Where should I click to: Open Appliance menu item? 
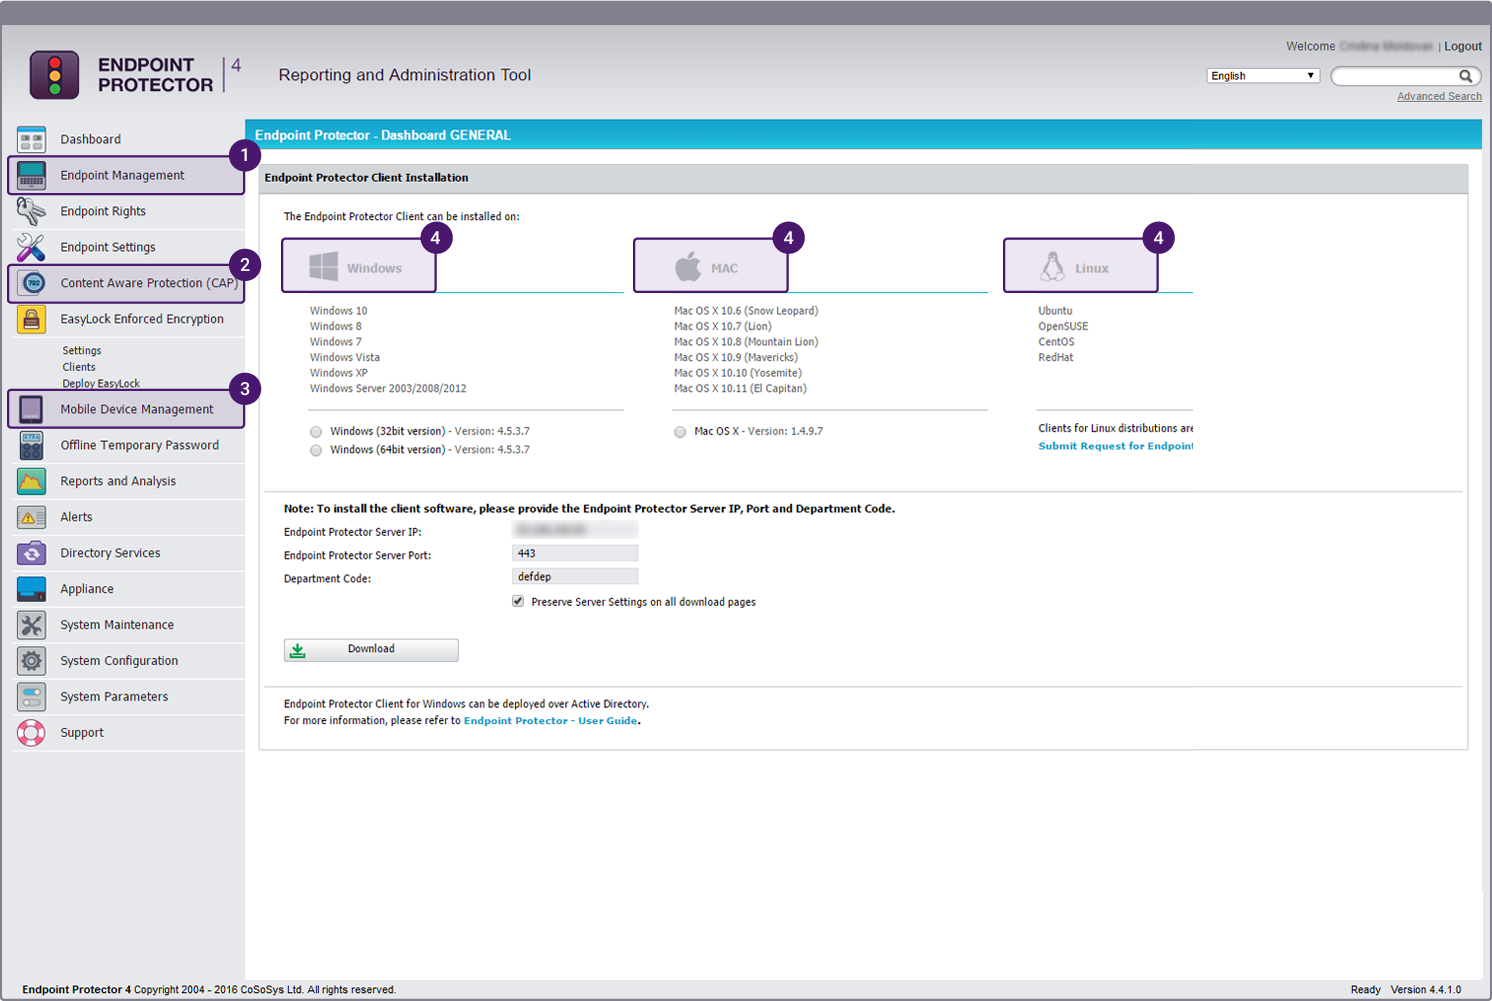click(x=87, y=589)
